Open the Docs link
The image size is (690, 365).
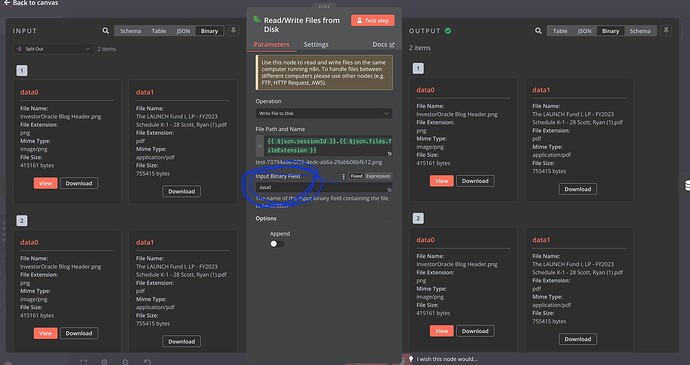coord(383,44)
